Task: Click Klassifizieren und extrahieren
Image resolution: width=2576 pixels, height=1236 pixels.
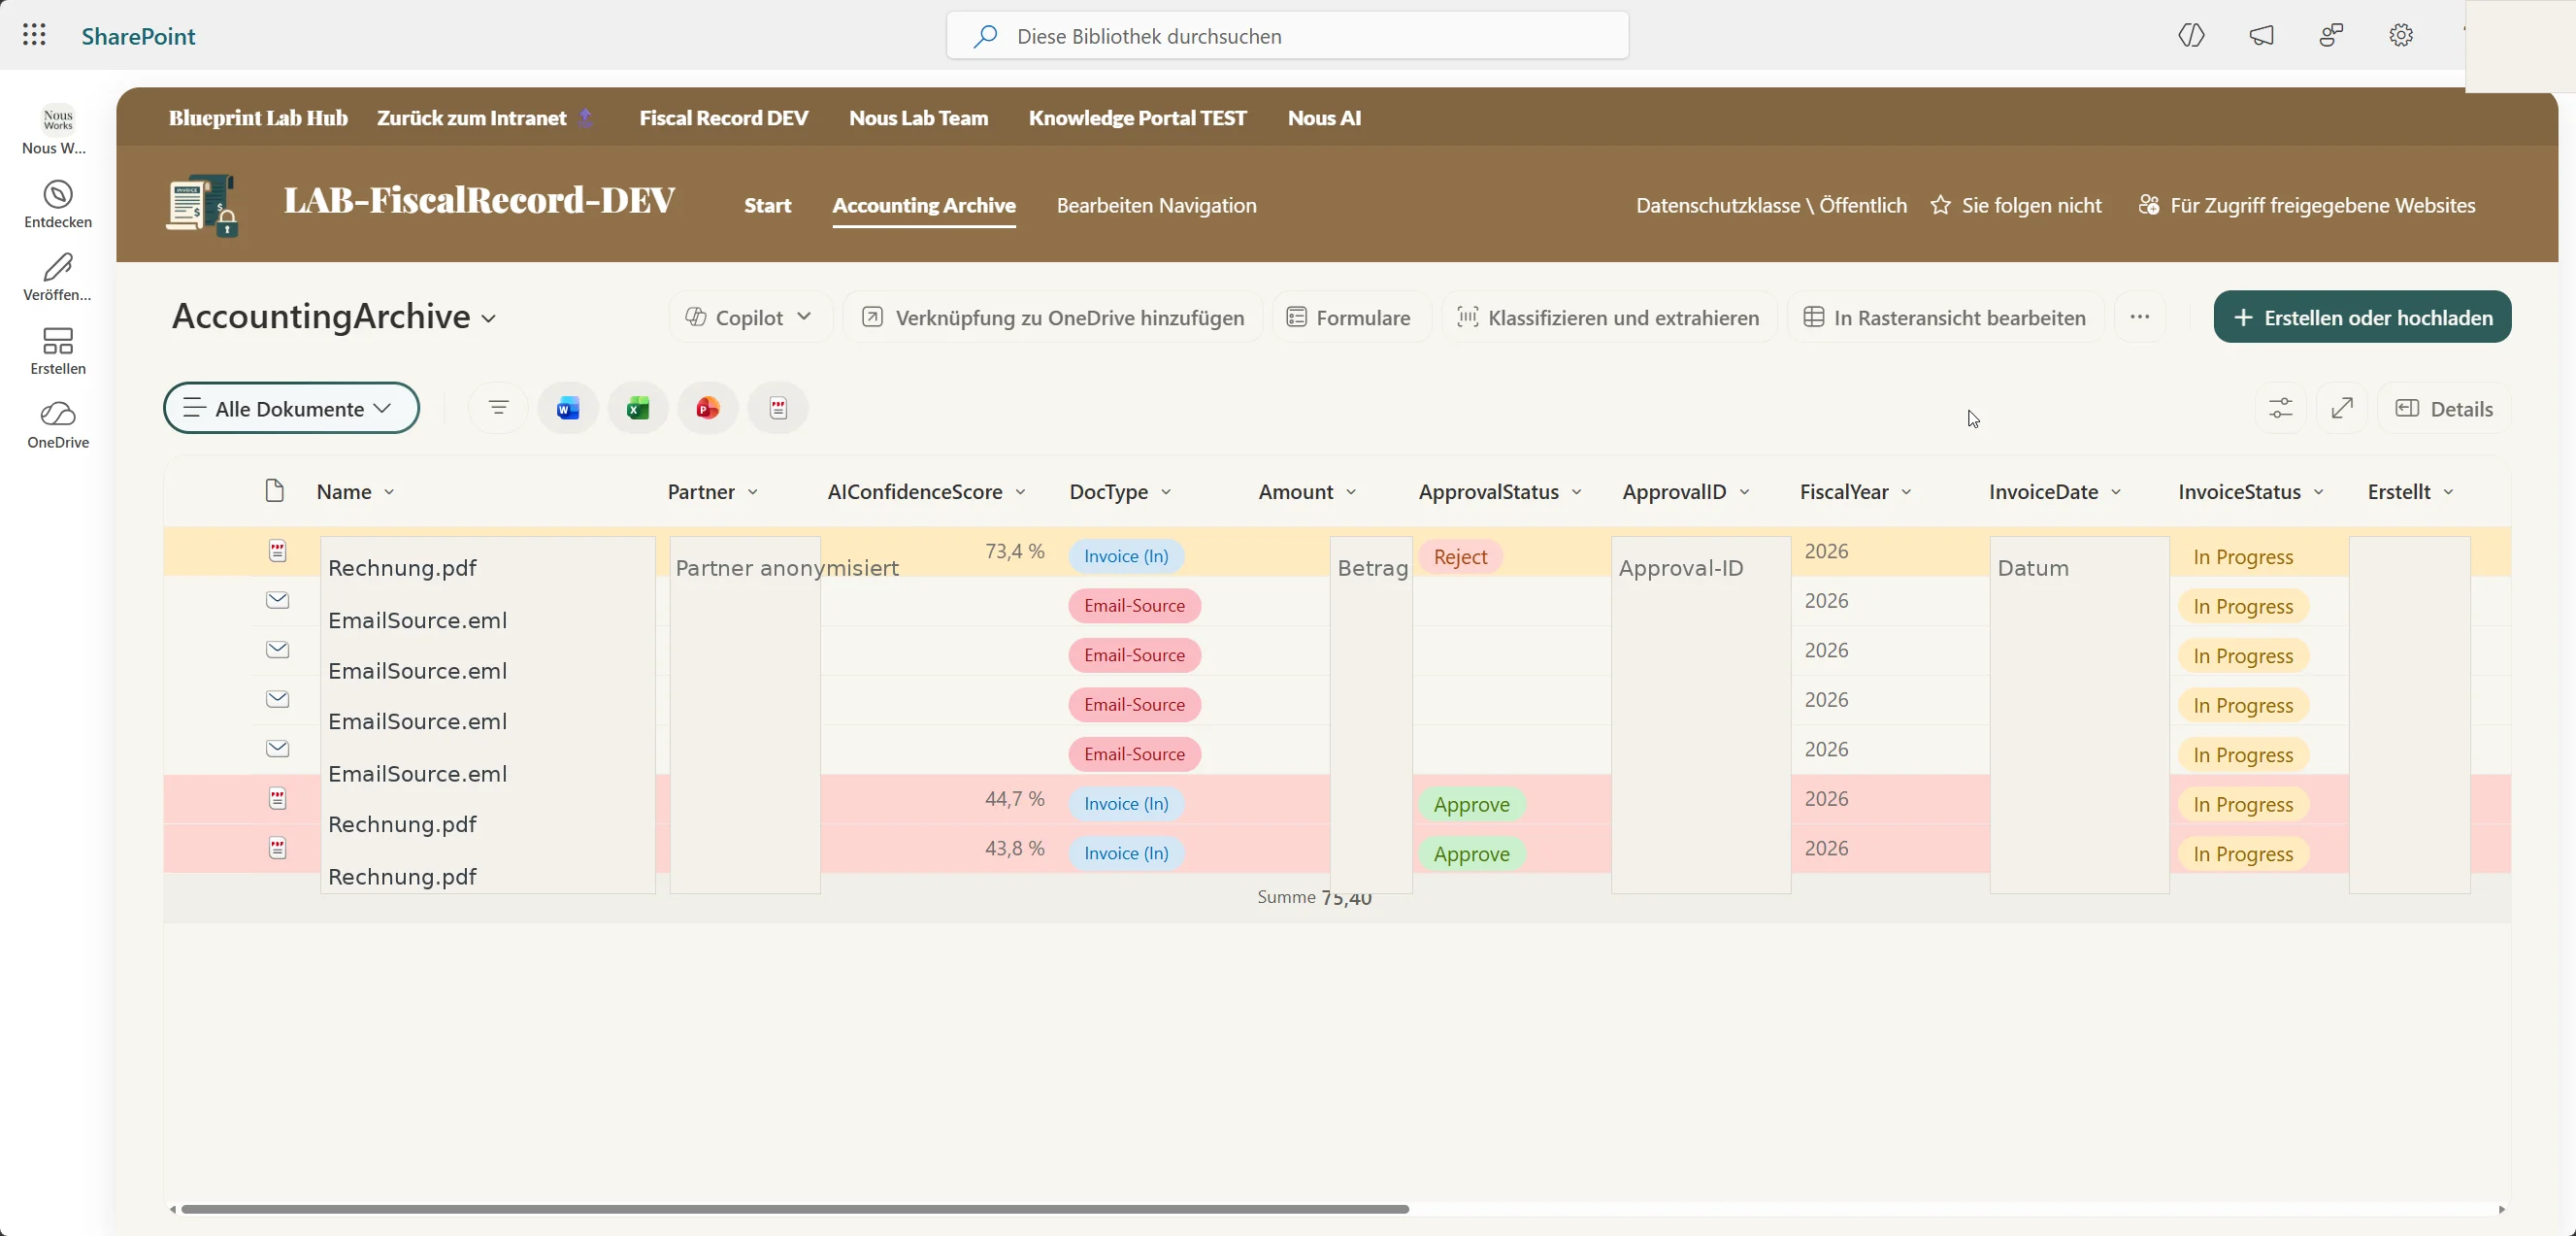Action: coord(1609,317)
